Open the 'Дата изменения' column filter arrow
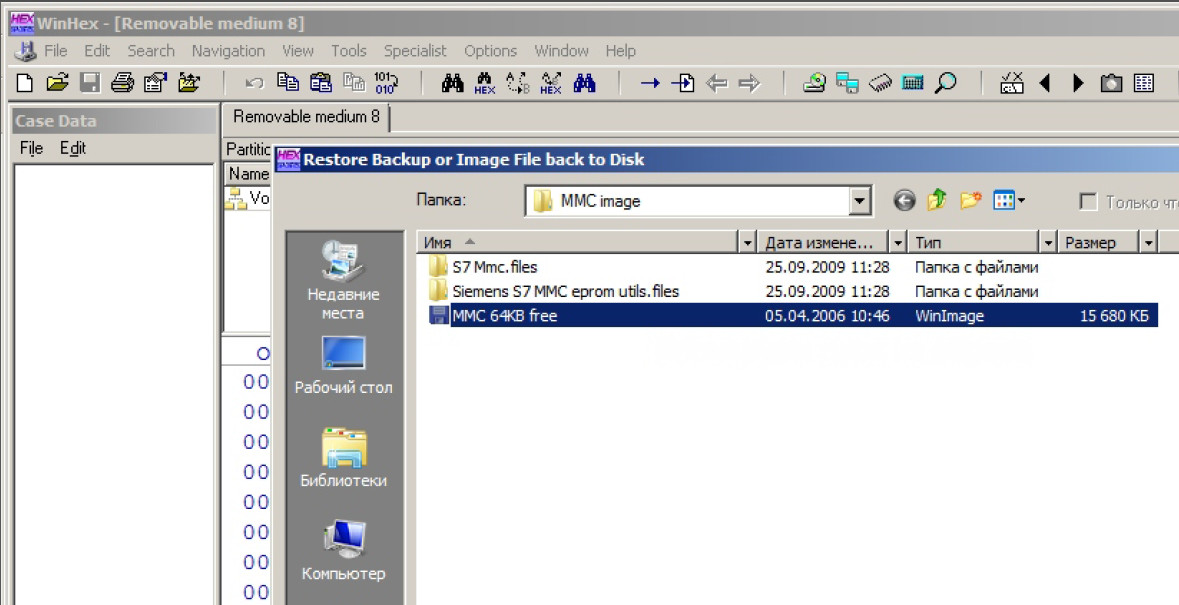The image size is (1179, 605). [x=898, y=243]
